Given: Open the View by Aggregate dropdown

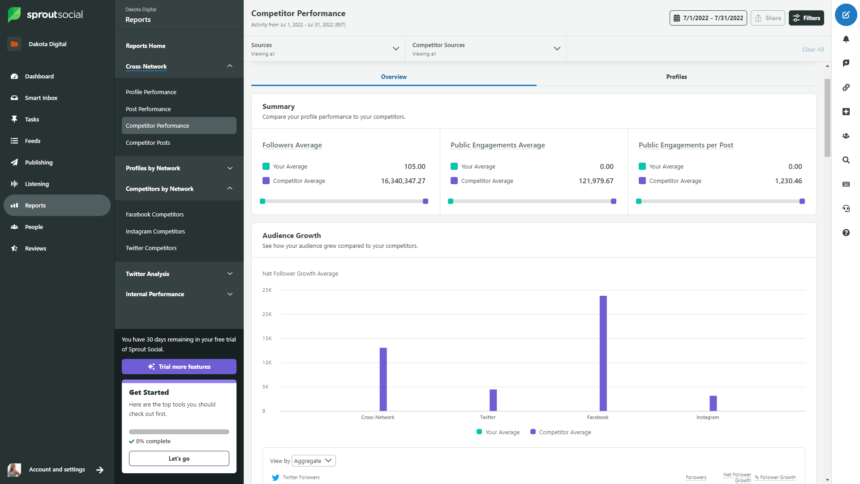Looking at the screenshot, I should pos(315,461).
